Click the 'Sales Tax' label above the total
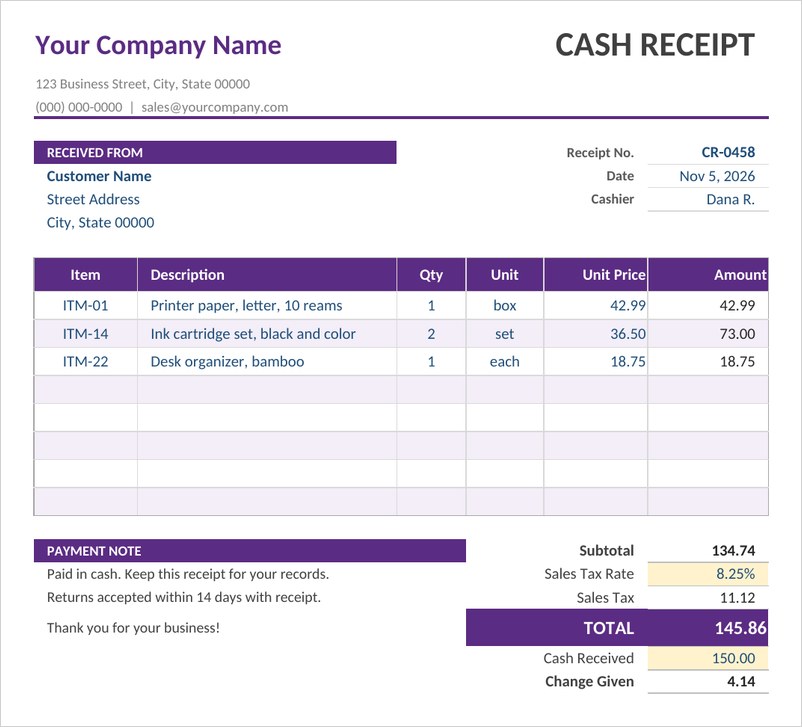Screen dimensions: 802x727 pos(605,598)
